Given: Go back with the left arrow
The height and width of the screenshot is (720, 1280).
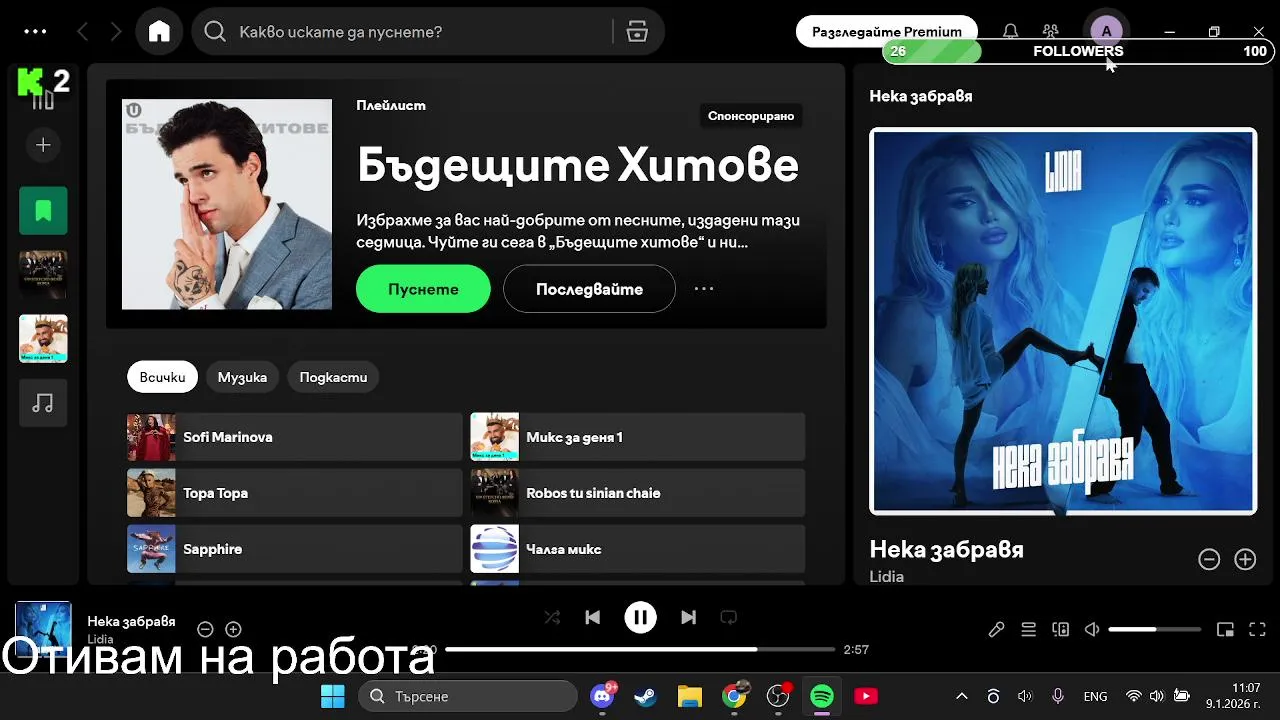Looking at the screenshot, I should click(x=83, y=32).
